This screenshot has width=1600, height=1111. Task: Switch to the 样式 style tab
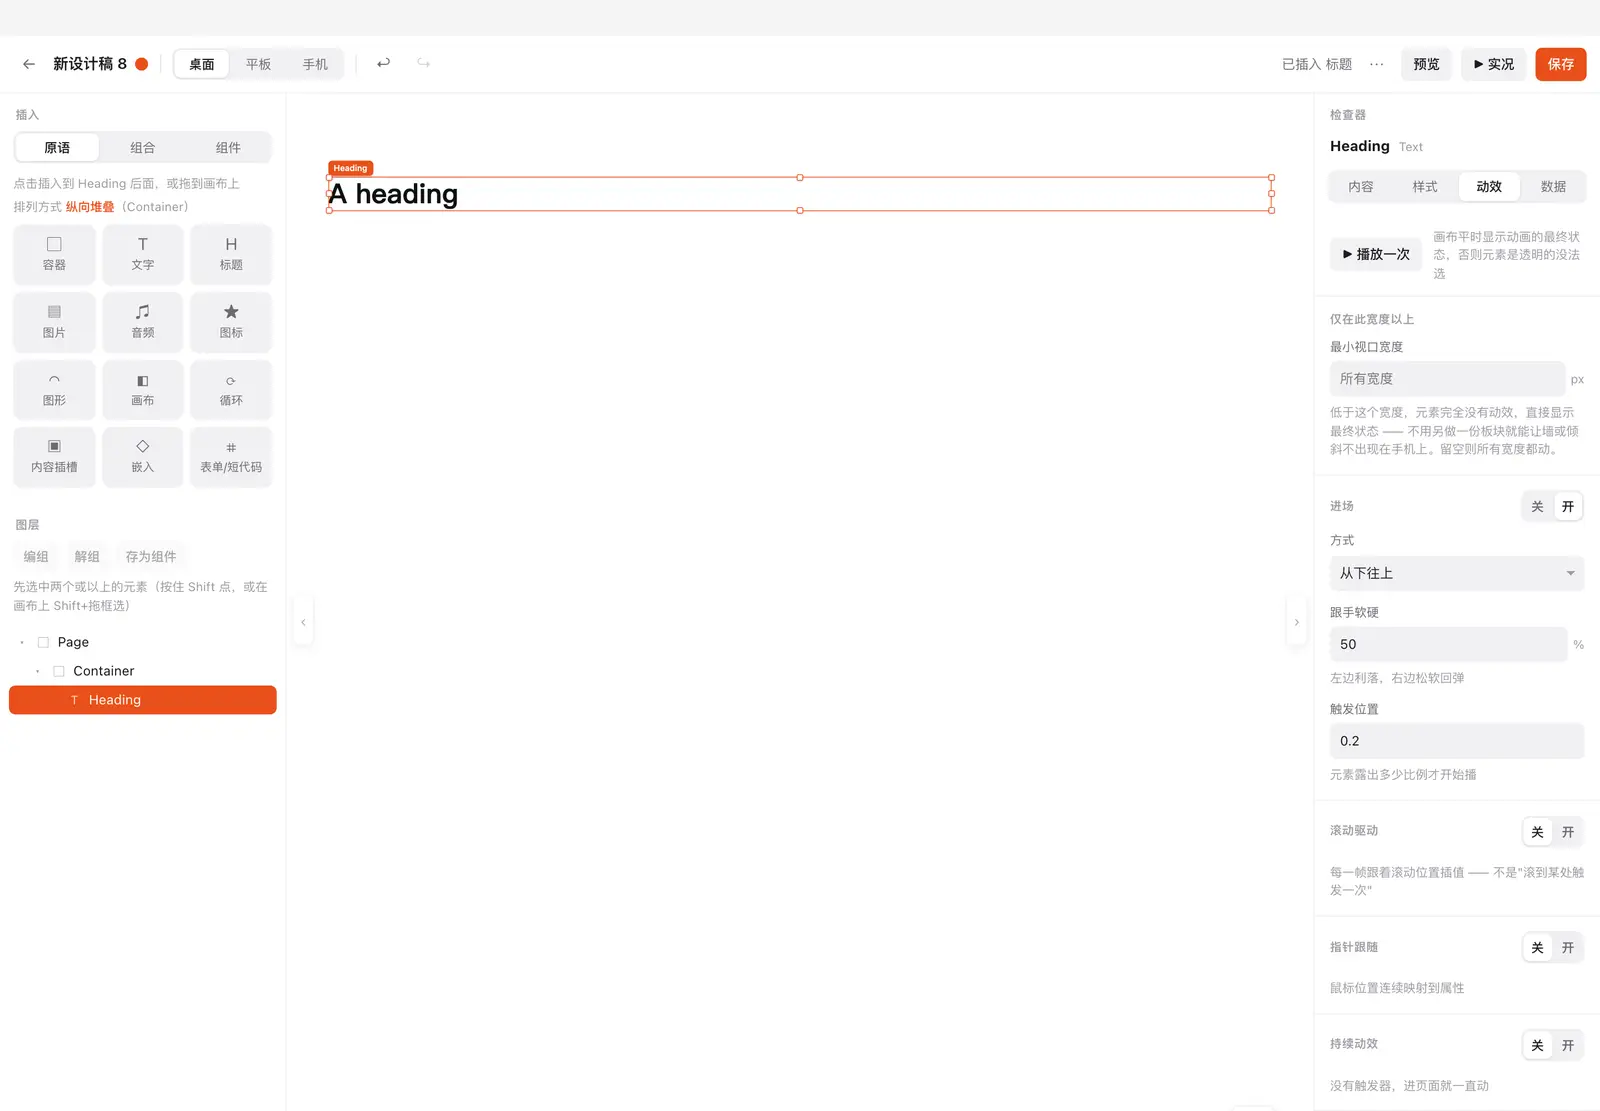coord(1425,186)
